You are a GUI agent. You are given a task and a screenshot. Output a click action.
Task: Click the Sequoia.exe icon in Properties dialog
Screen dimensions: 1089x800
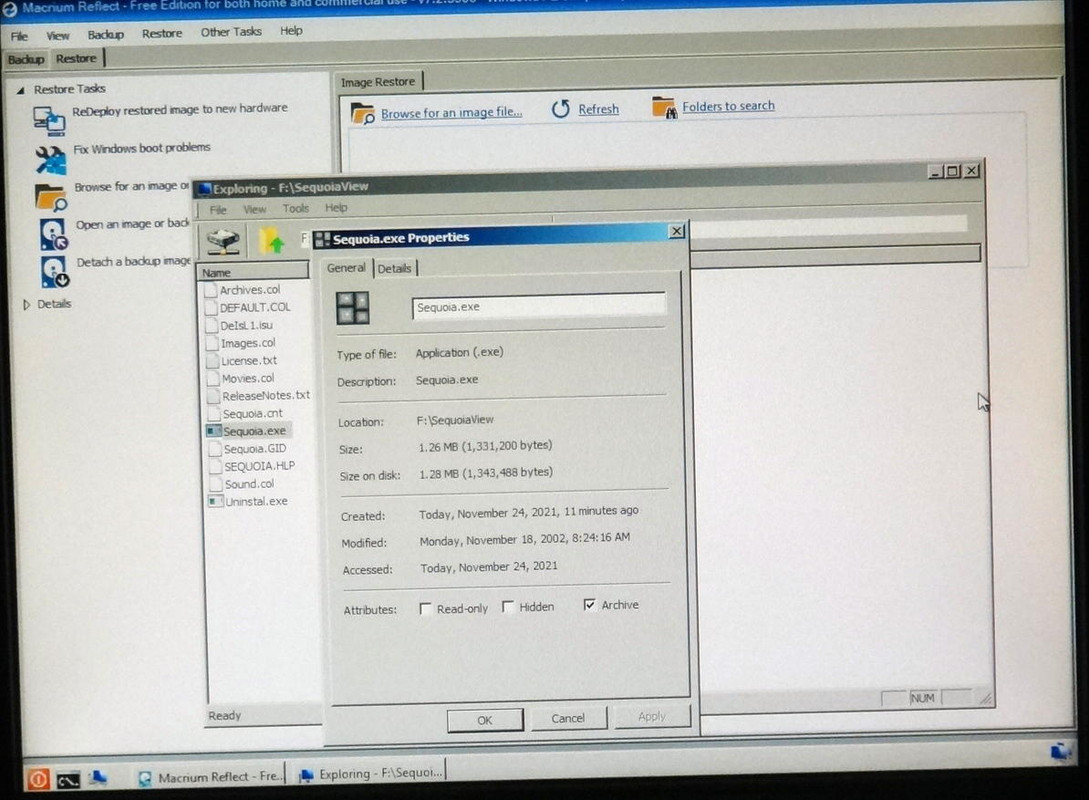click(x=353, y=308)
